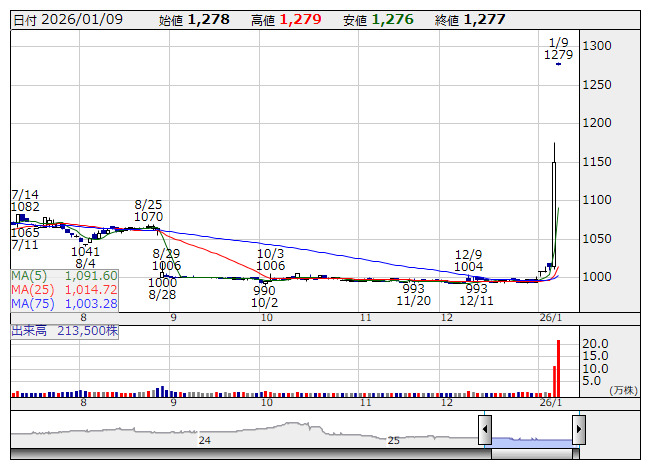This screenshot has width=653, height=470.
Task: Click the 1/9 high marker 1279
Action: pos(558,56)
